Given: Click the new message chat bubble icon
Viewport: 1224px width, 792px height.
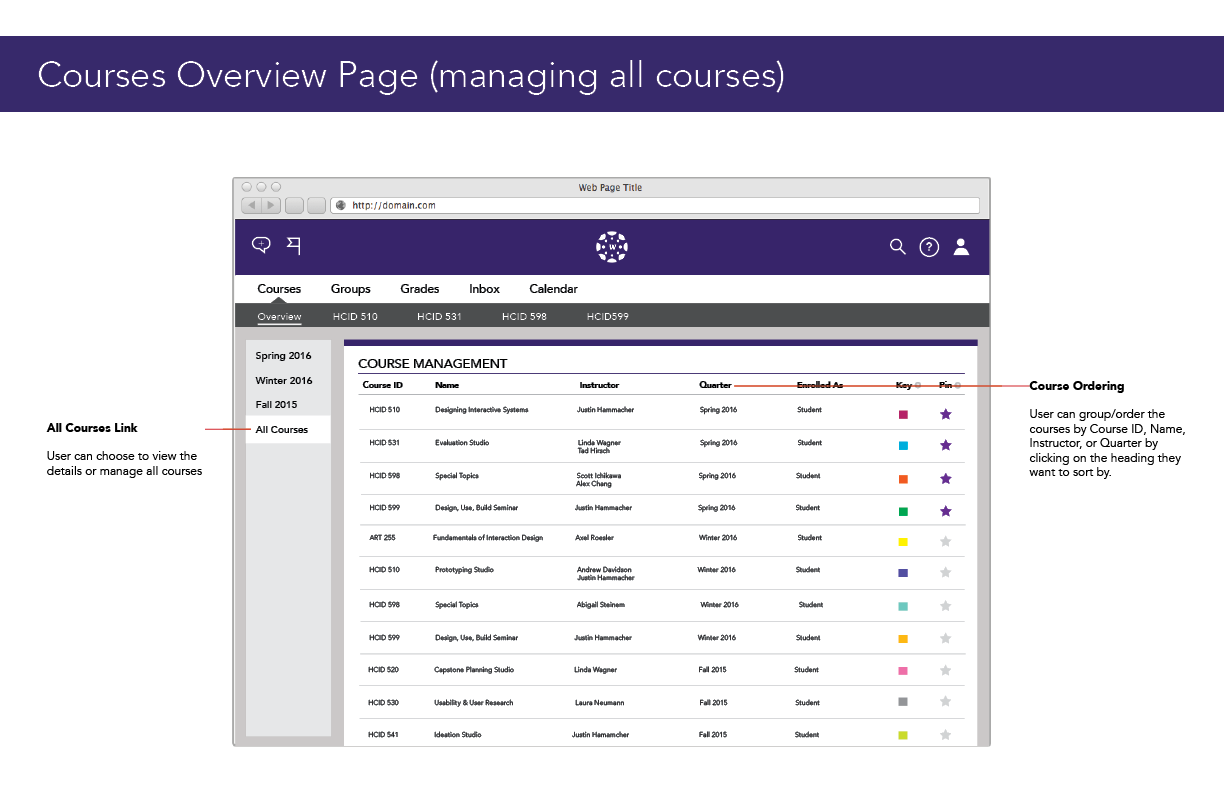Looking at the screenshot, I should (262, 245).
